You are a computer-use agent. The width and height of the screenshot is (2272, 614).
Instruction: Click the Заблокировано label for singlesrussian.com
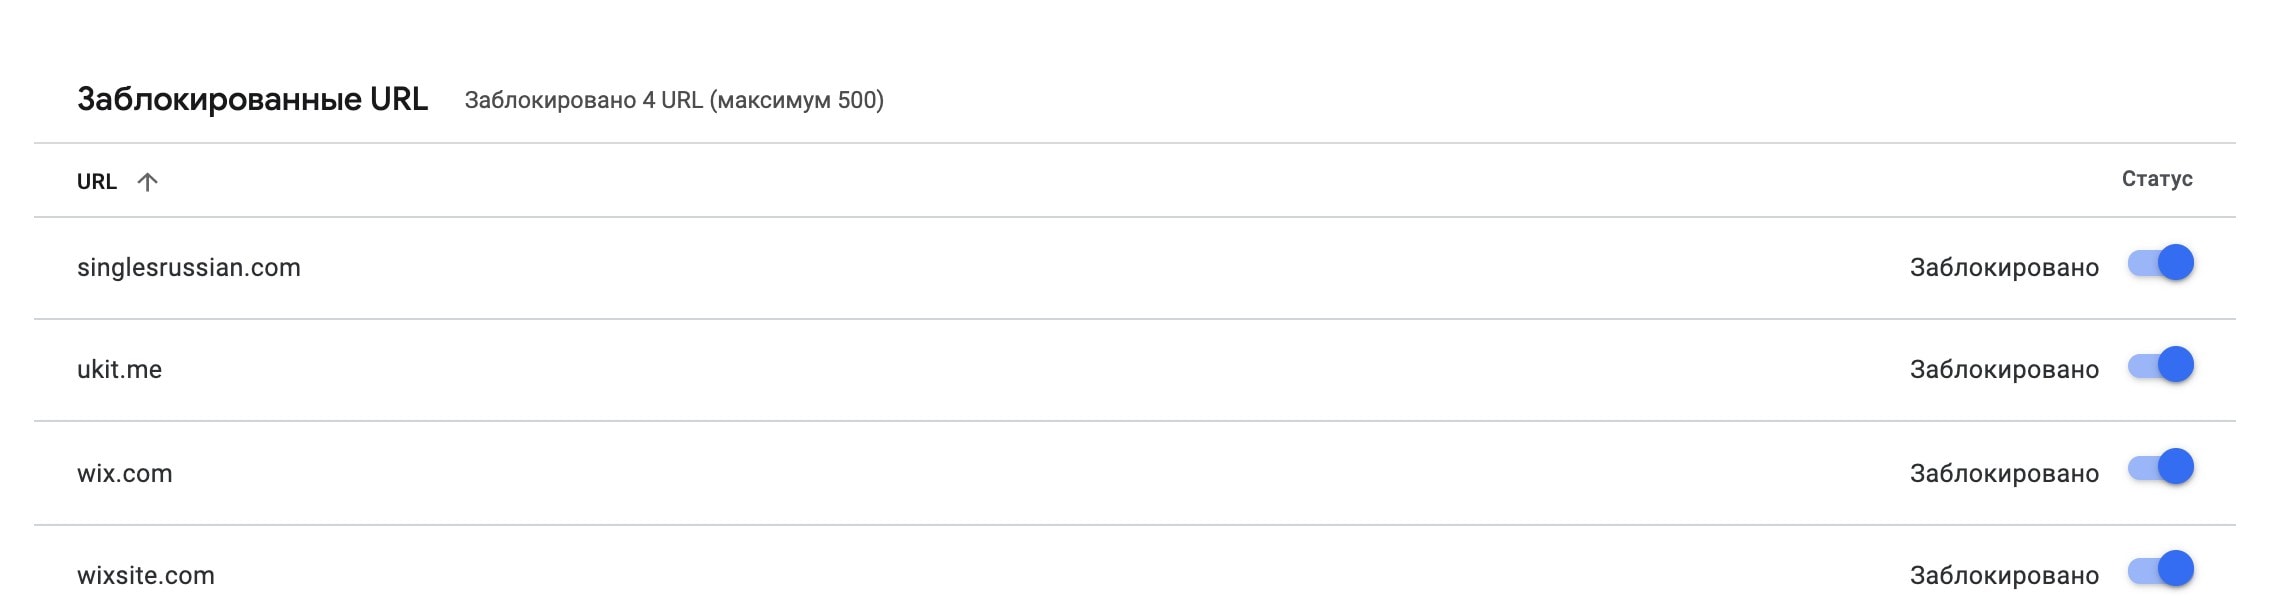click(x=2004, y=268)
